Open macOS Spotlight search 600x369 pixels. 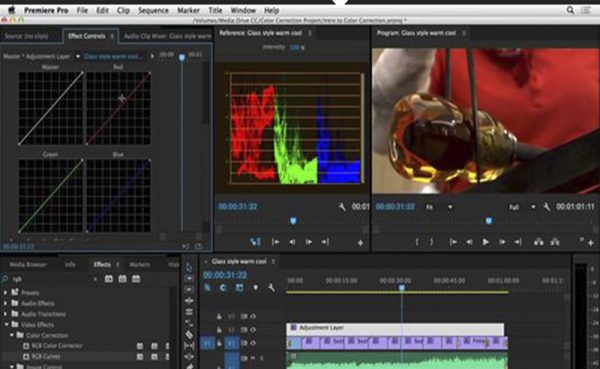[570, 10]
